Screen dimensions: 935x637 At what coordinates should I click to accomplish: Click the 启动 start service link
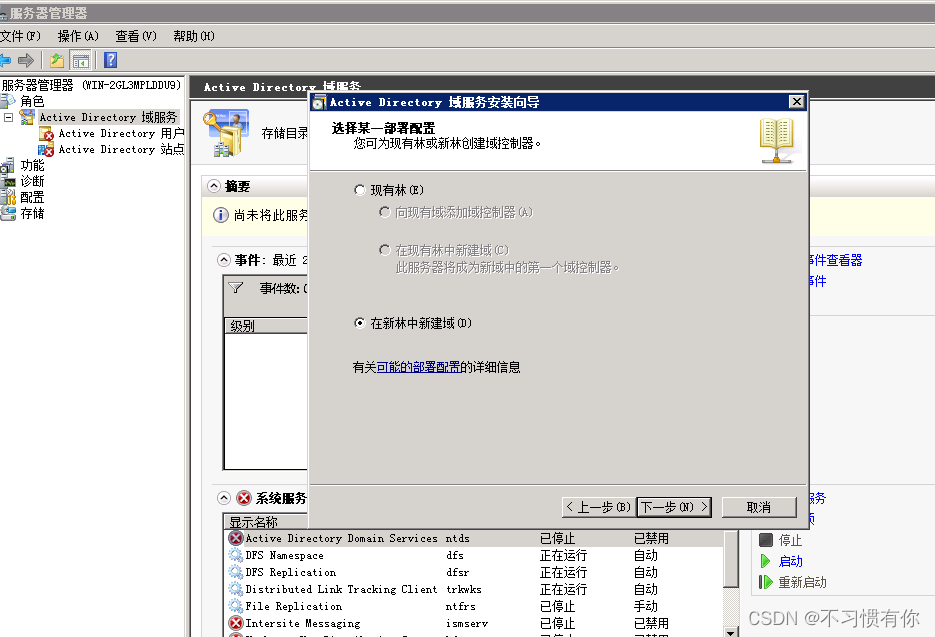tap(791, 561)
